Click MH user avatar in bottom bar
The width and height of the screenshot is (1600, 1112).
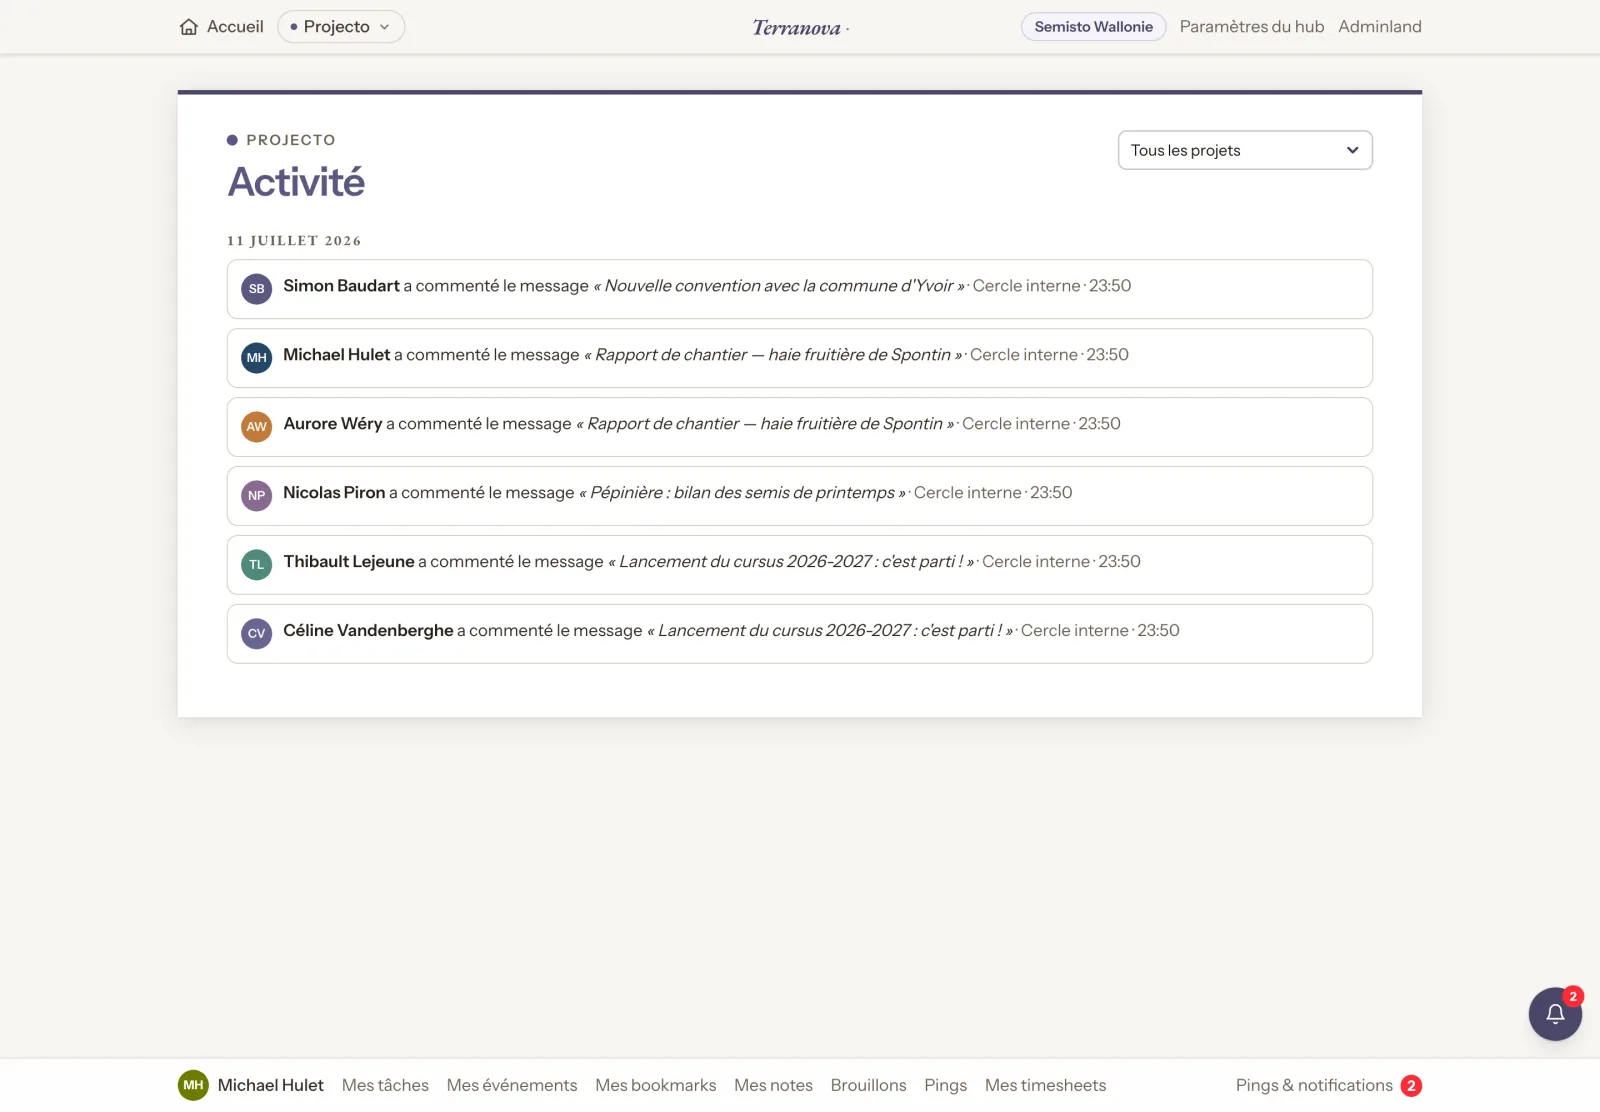193,1085
